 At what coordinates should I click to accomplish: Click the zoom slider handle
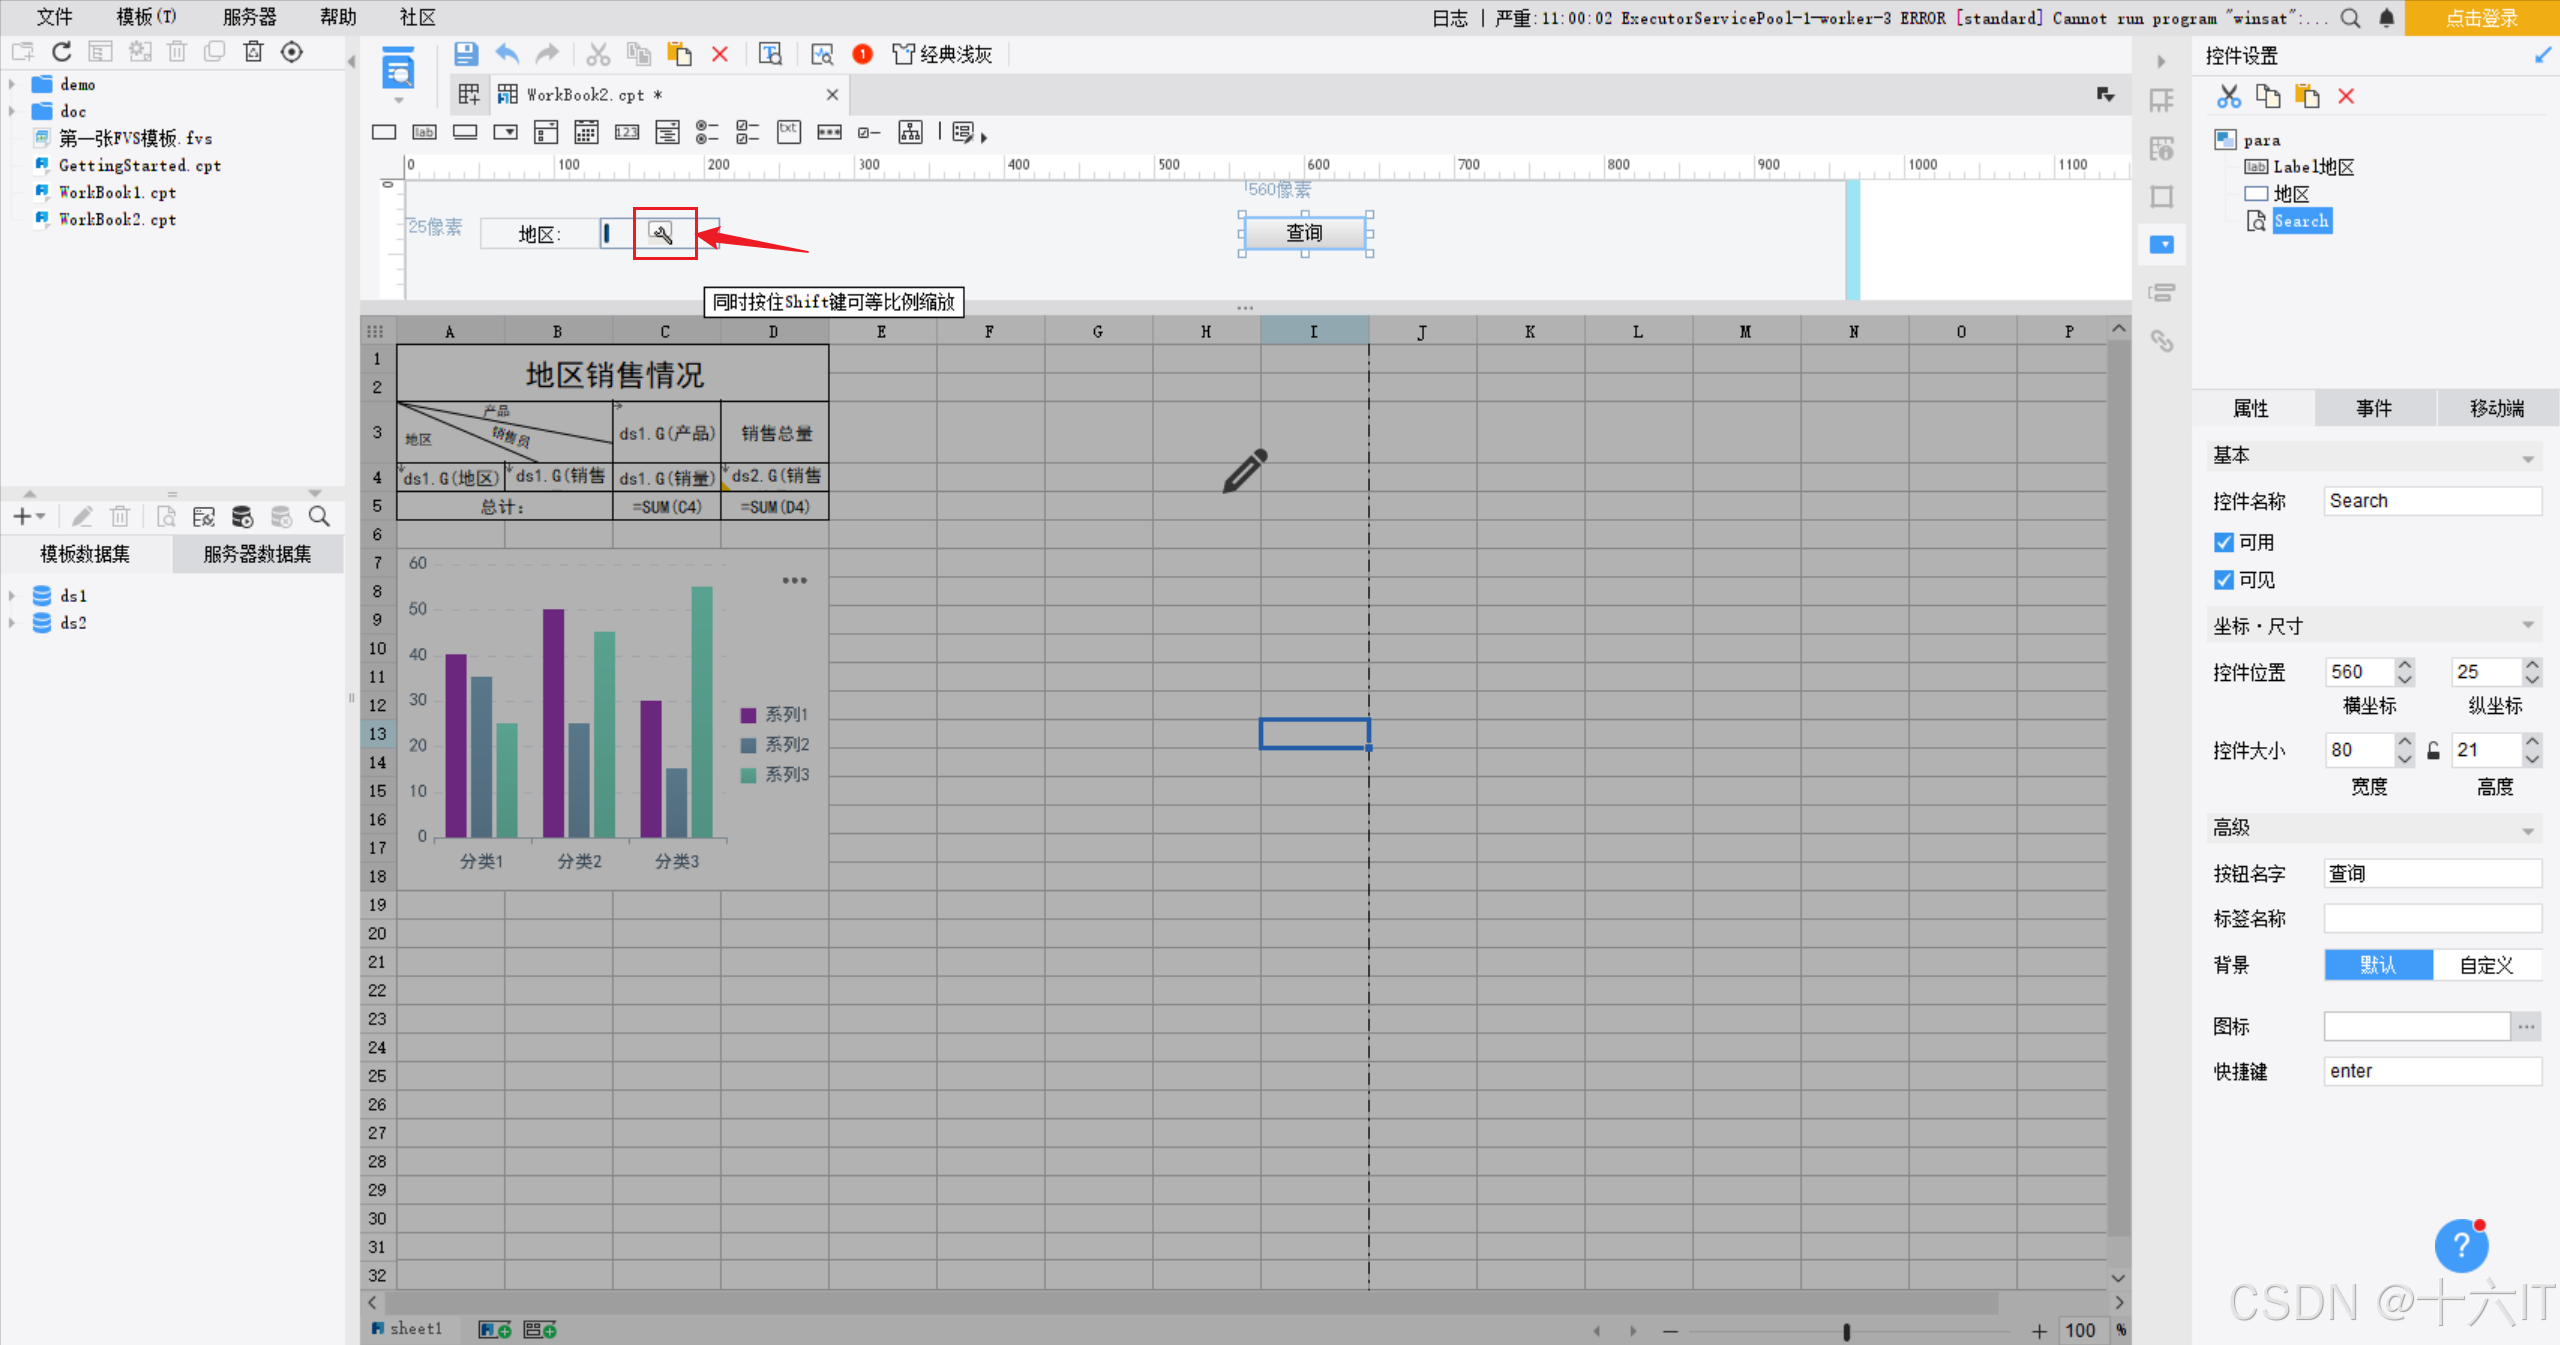[1846, 1331]
